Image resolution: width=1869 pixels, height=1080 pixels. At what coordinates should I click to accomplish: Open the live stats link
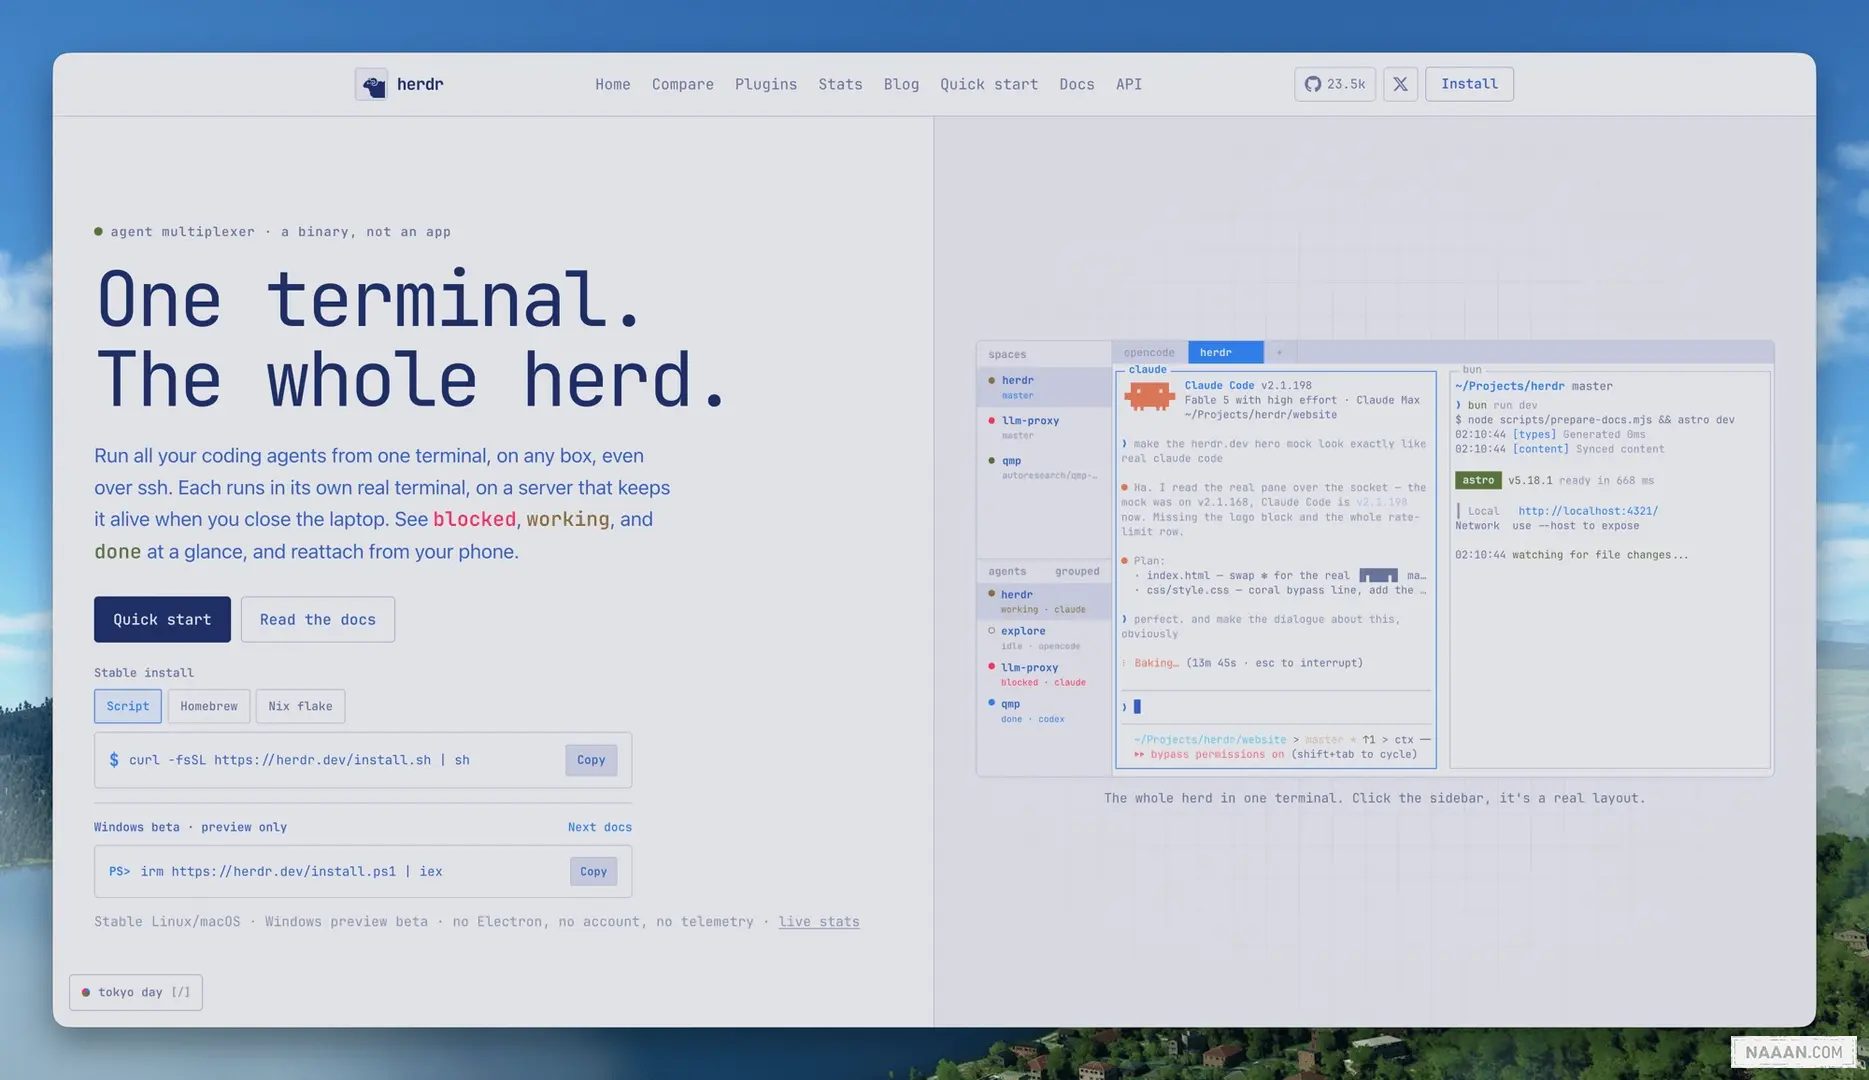pyautogui.click(x=819, y=922)
